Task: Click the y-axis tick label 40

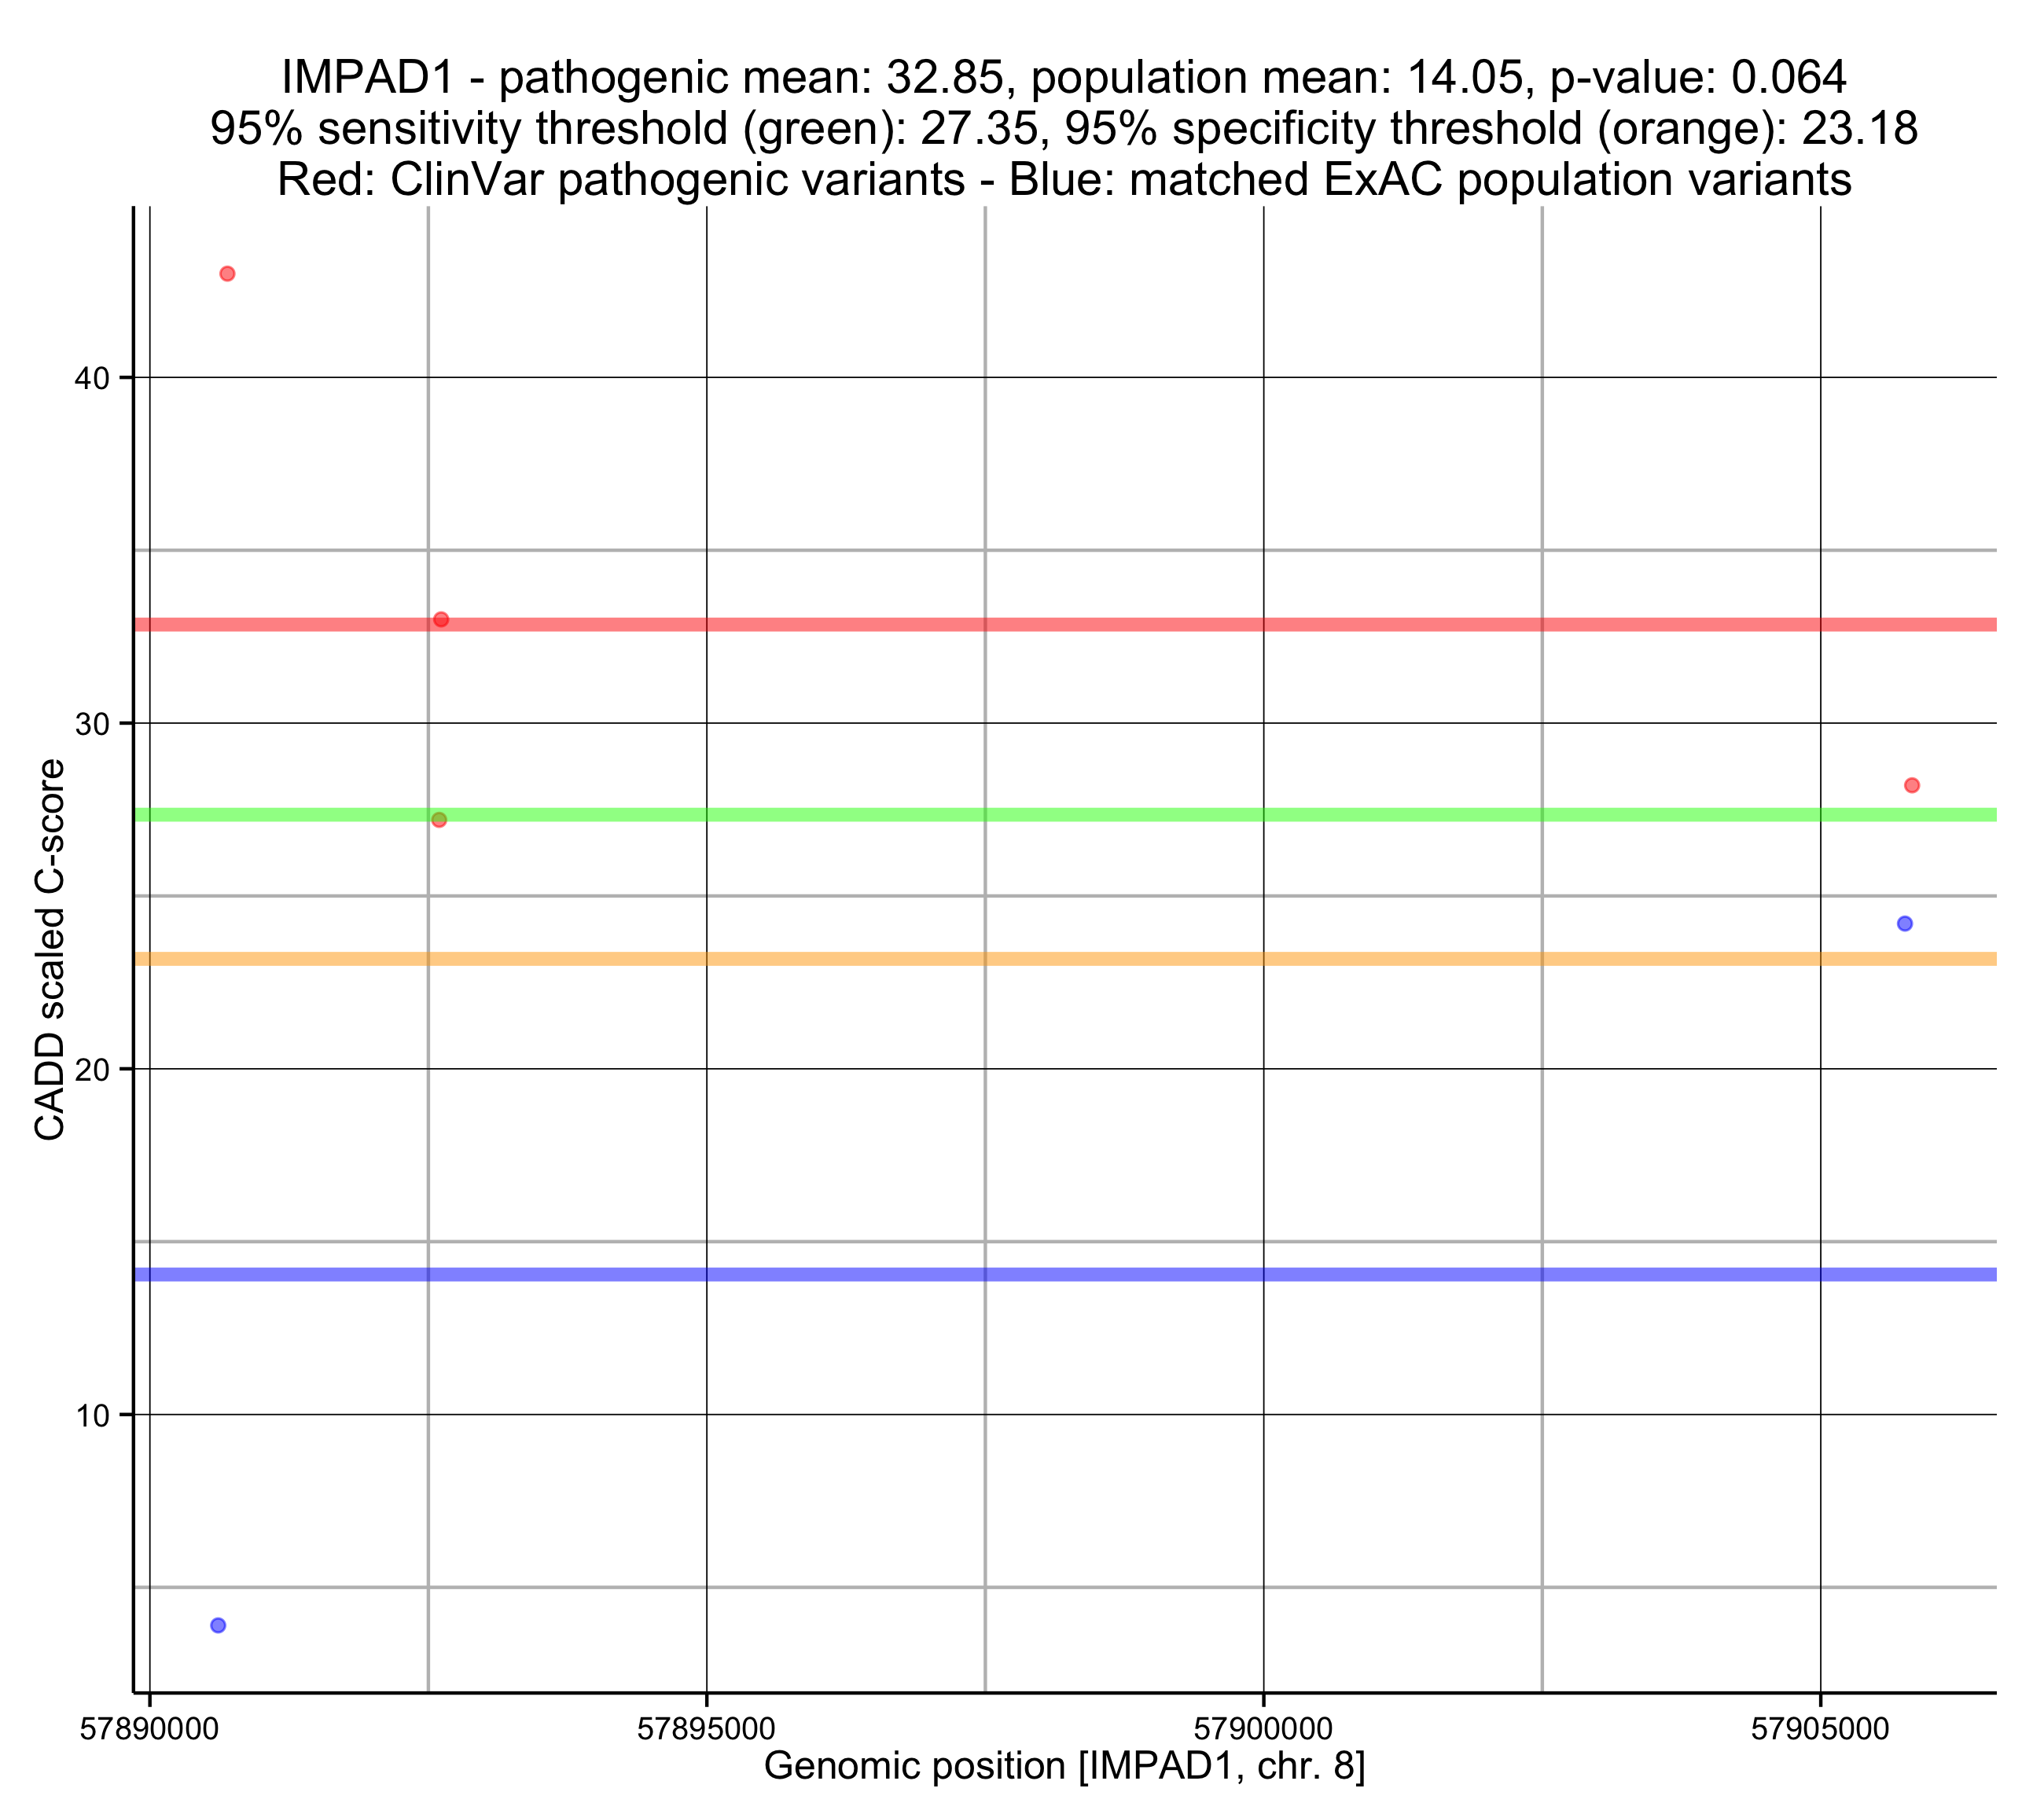Action: 92,379
